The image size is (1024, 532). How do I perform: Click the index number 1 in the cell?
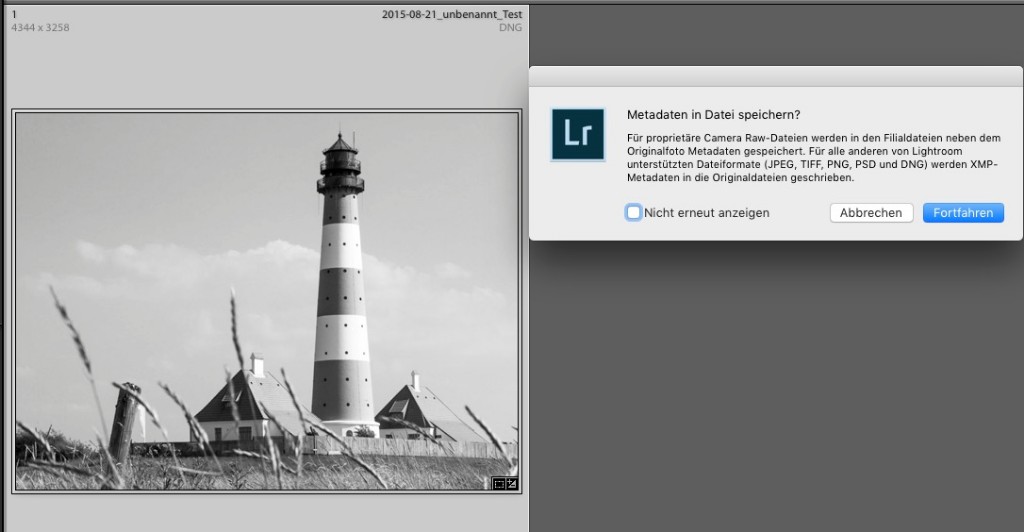[x=14, y=14]
